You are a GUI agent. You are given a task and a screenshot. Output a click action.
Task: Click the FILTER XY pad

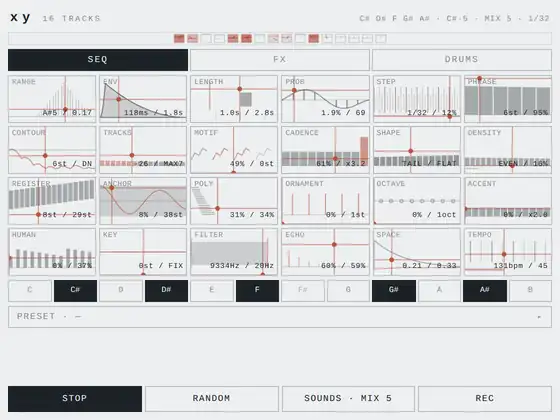(234, 252)
